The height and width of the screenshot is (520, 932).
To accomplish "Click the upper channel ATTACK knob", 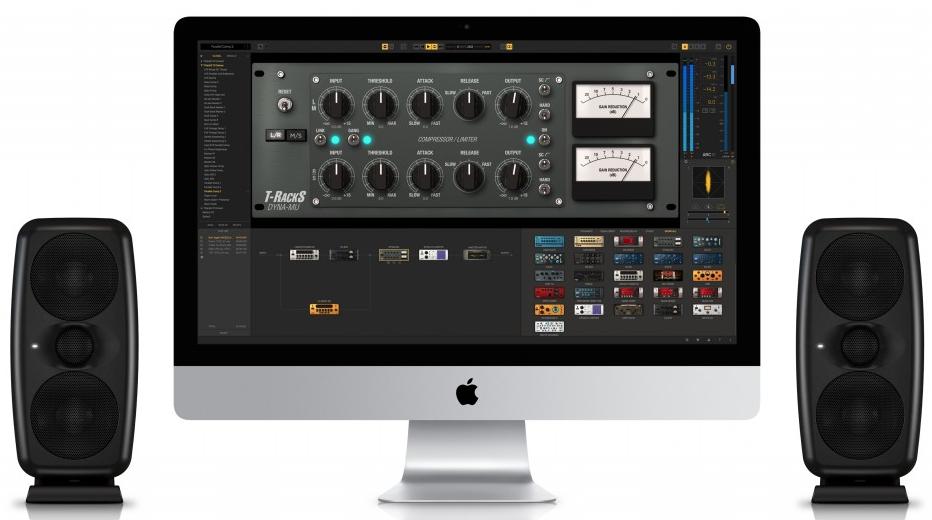I will (425, 105).
